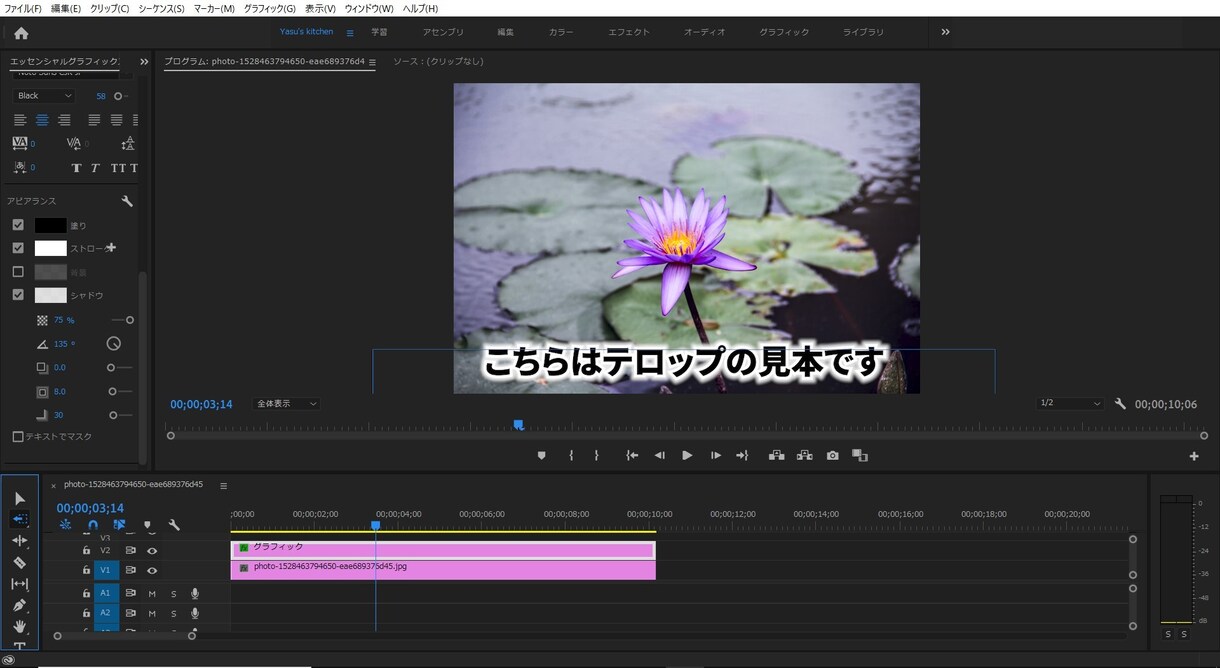Screen dimensions: 1220x668
Task: Expand Essential Graphics panel overflow
Action: (144, 62)
